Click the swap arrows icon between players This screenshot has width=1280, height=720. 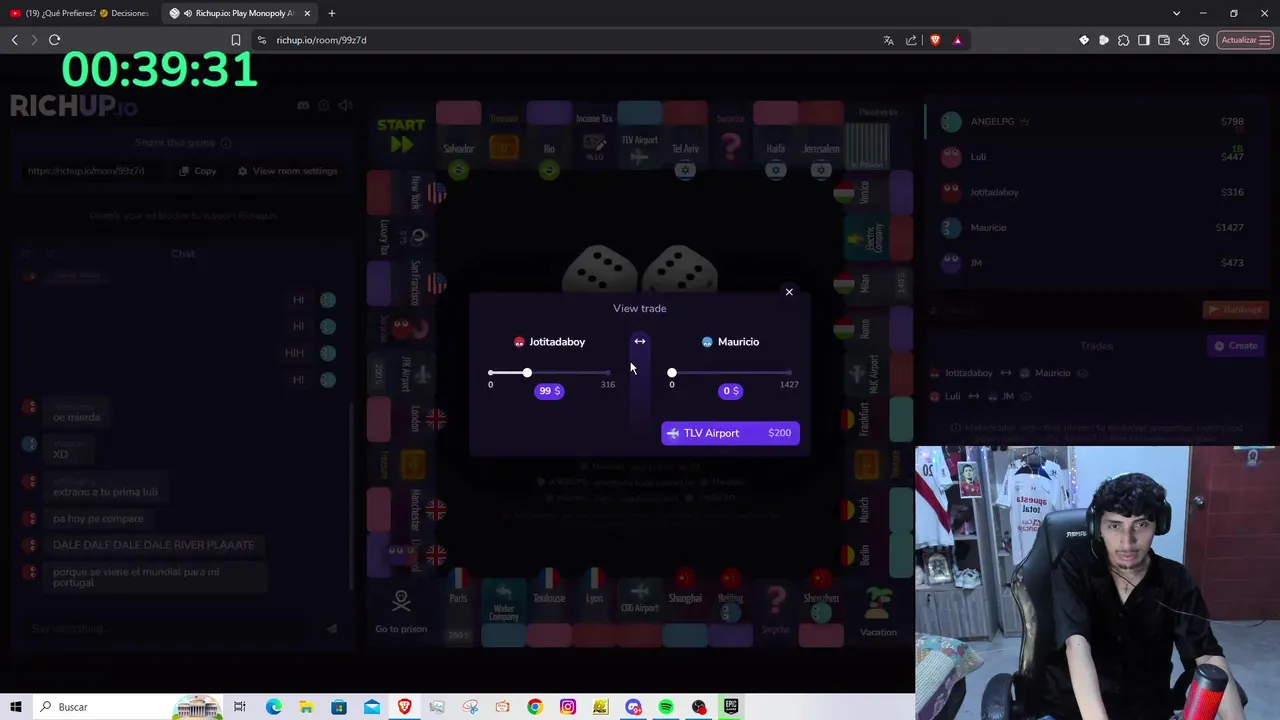(640, 342)
